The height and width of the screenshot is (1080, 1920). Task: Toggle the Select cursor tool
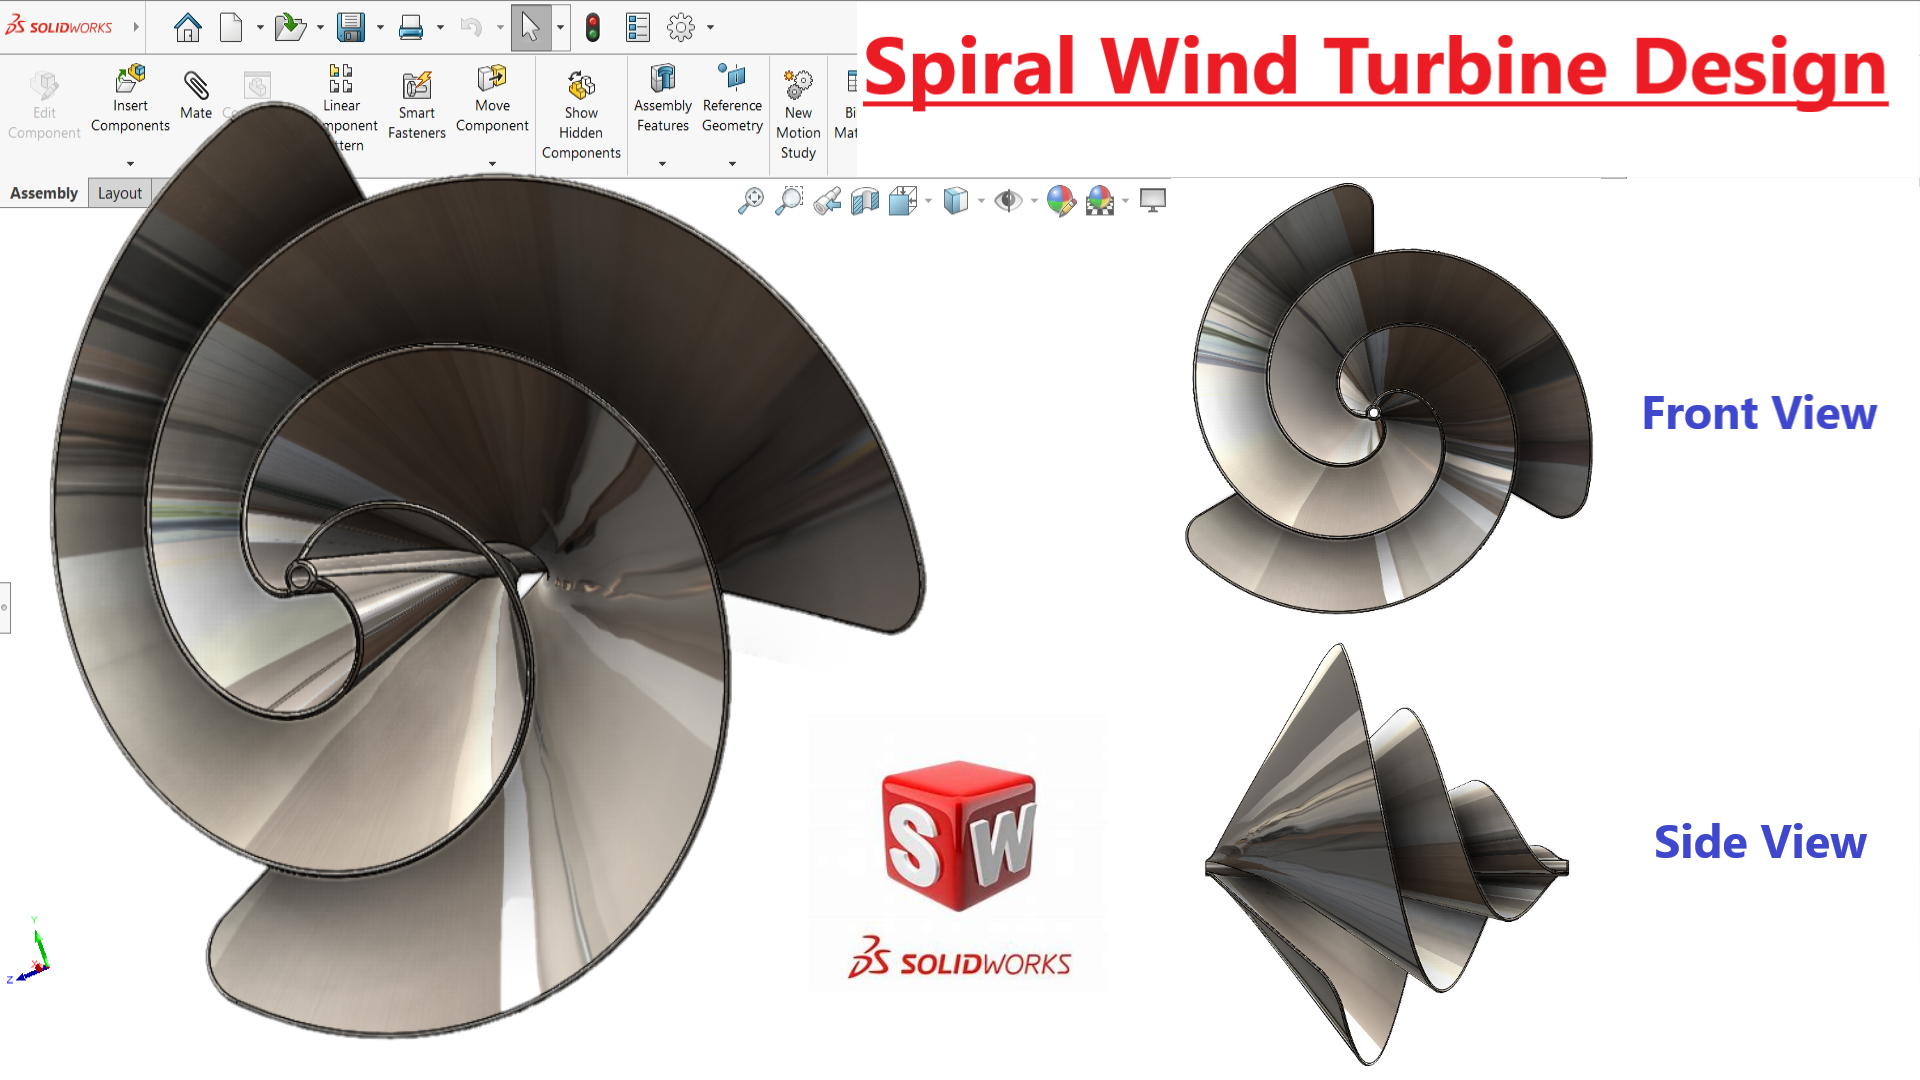530,28
